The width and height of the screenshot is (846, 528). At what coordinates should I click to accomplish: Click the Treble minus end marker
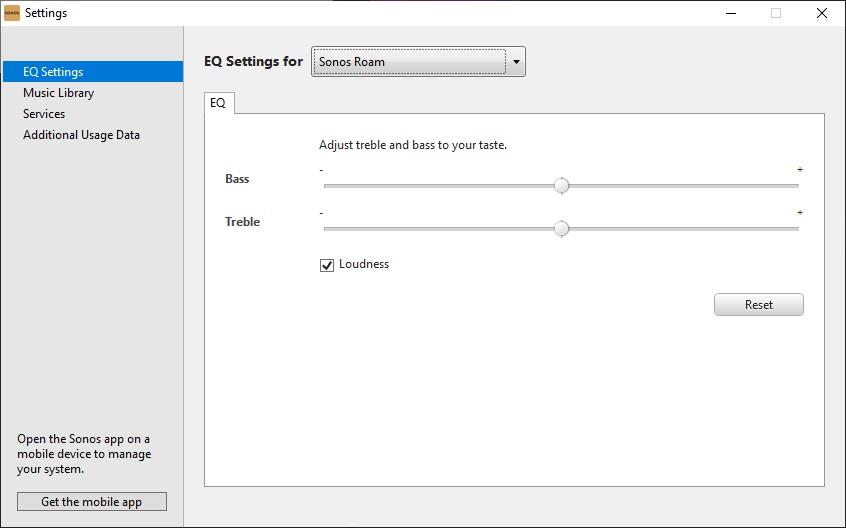pyautogui.click(x=321, y=213)
